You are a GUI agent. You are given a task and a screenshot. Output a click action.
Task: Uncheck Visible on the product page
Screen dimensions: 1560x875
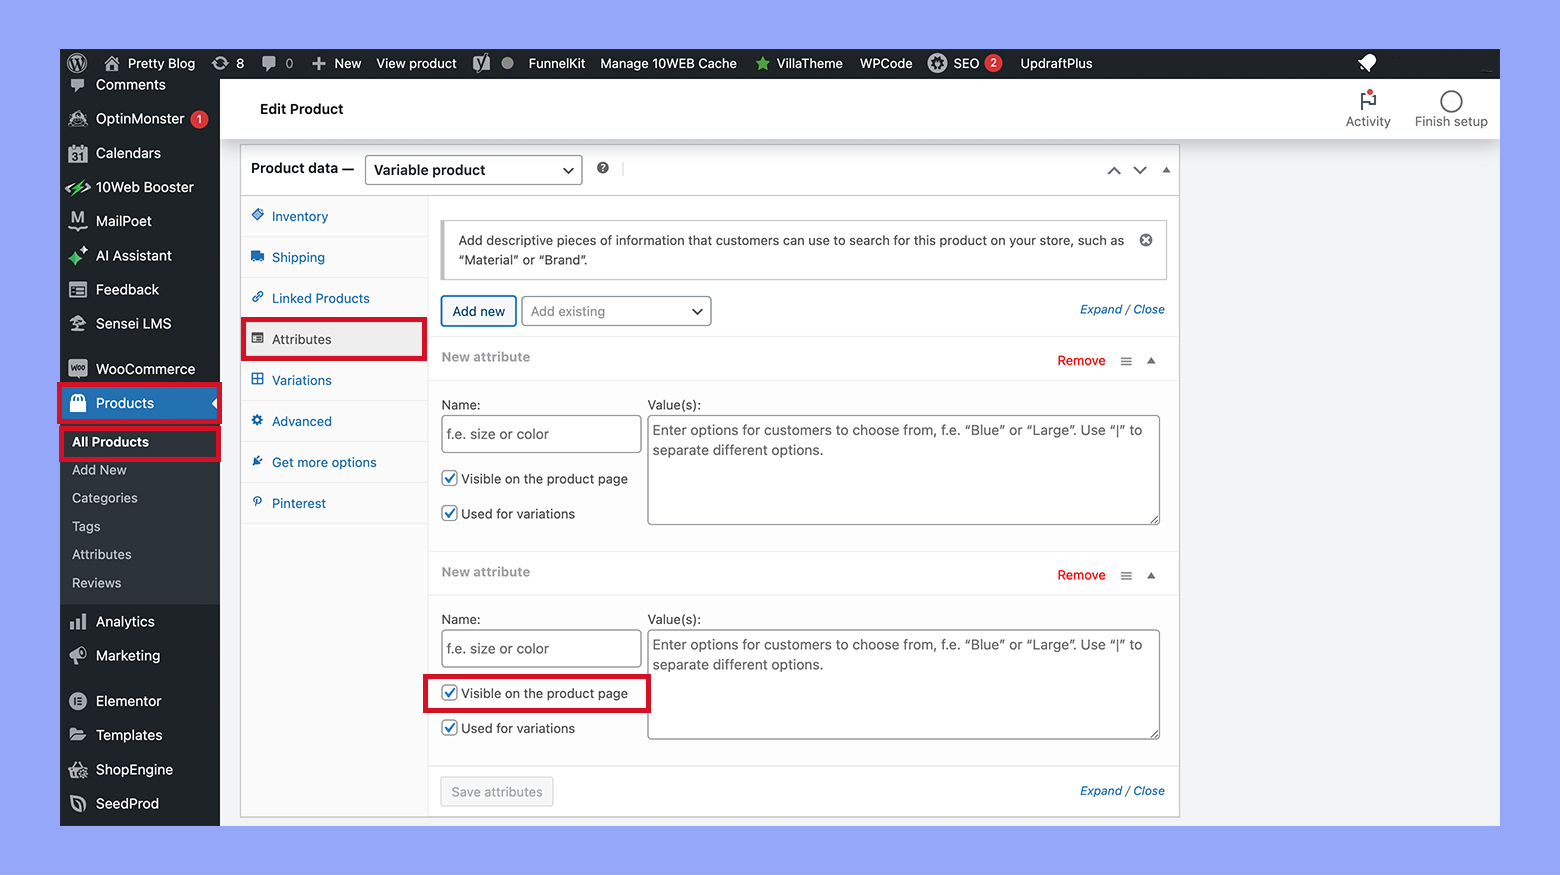tap(449, 692)
